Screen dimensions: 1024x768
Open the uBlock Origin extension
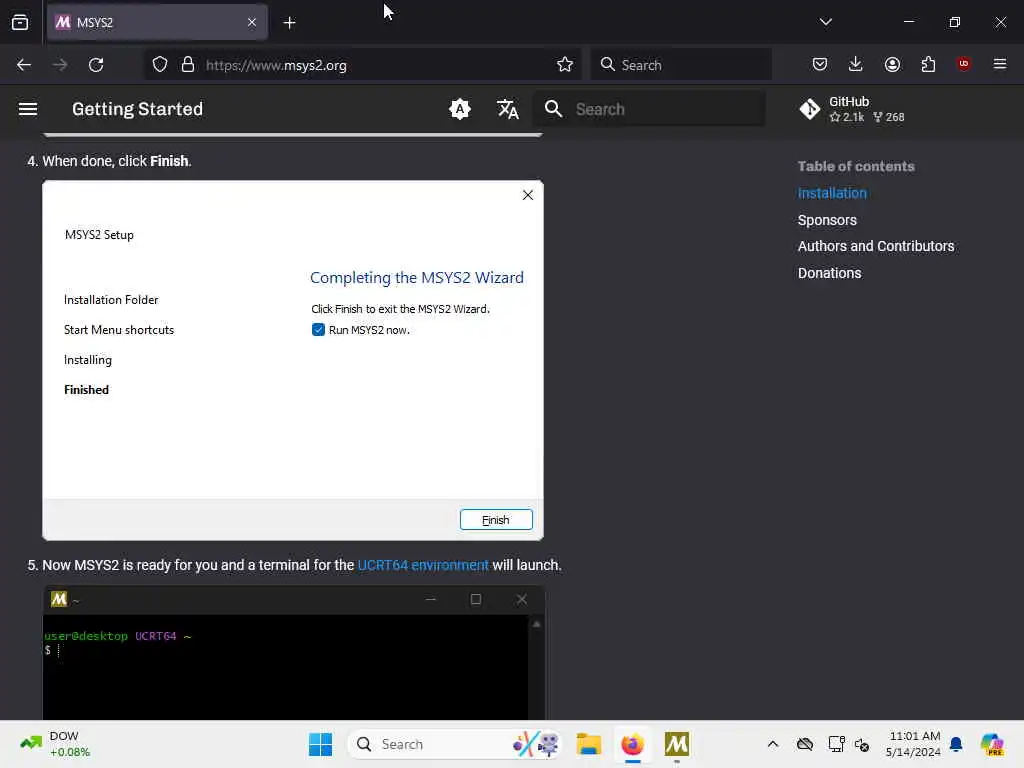tap(963, 64)
